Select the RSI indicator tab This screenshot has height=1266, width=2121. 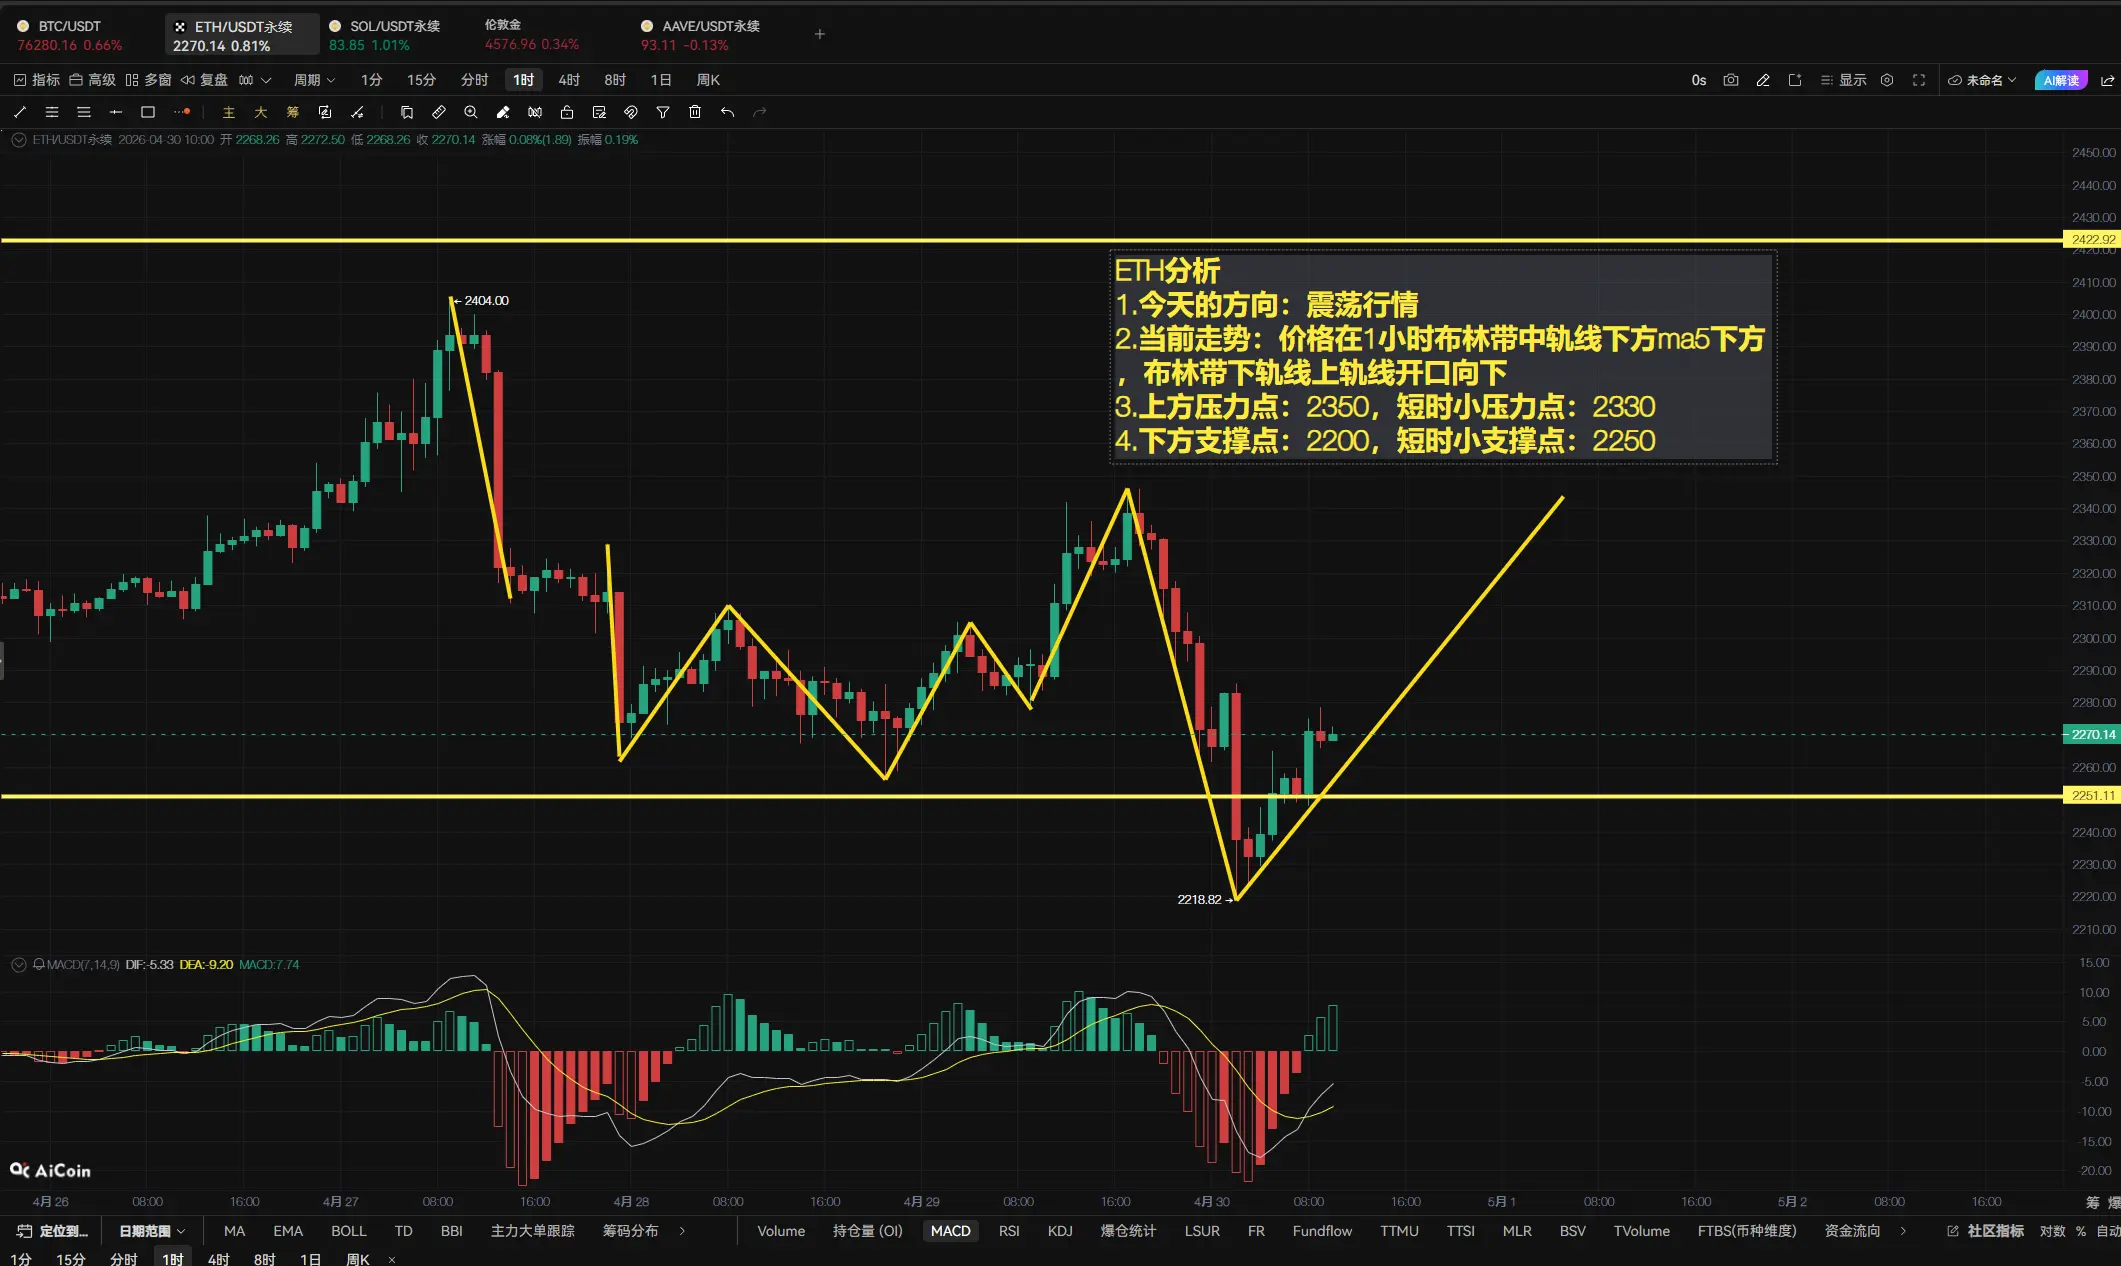pyautogui.click(x=1009, y=1231)
